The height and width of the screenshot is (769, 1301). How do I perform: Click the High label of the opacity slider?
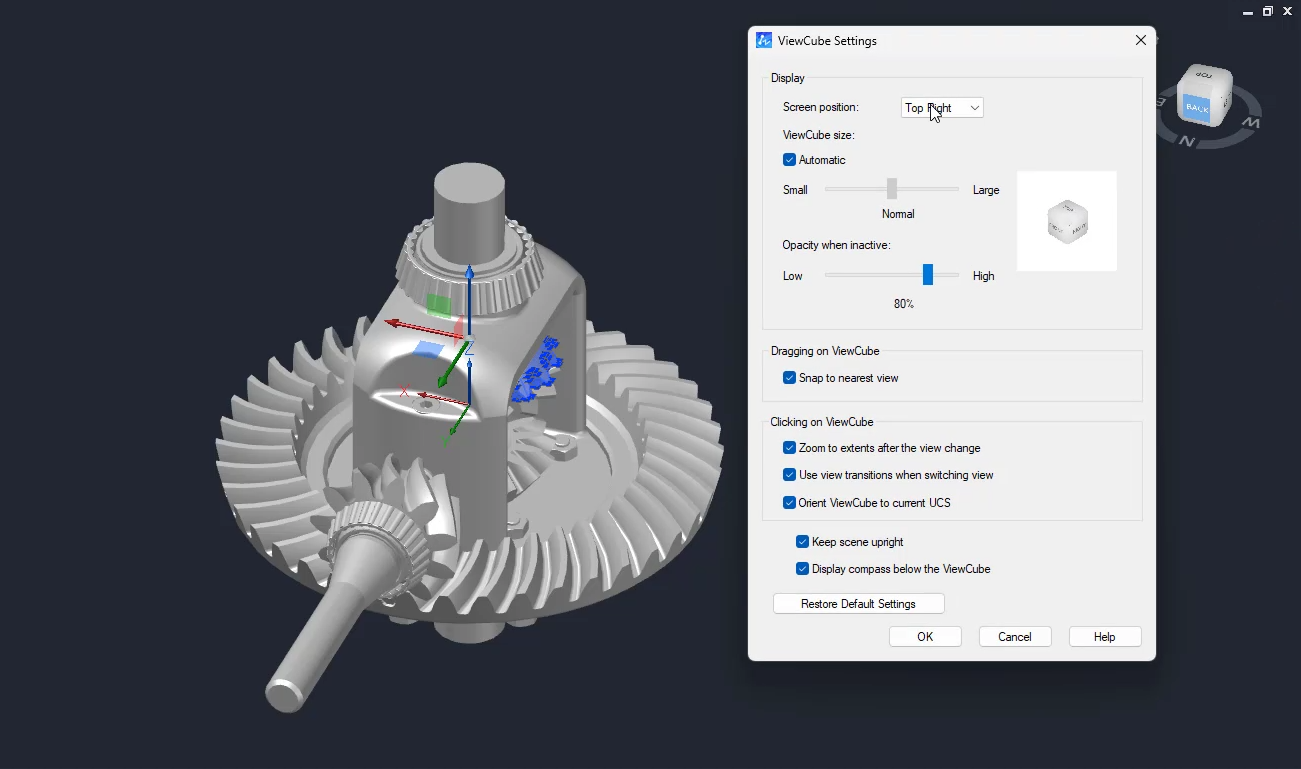point(984,276)
